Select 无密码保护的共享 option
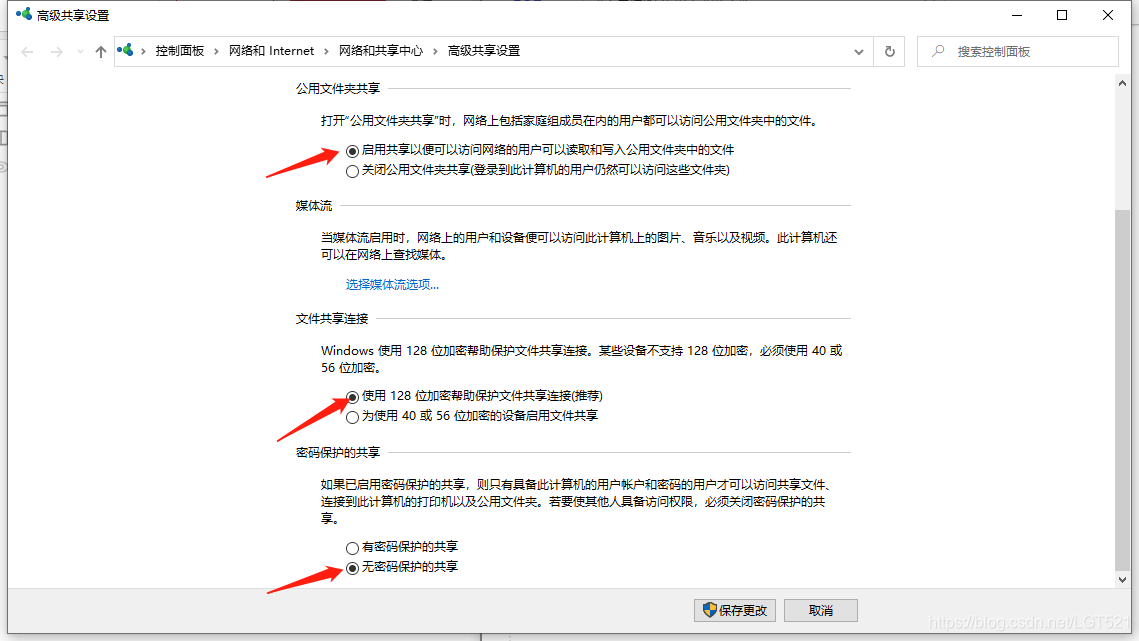Image resolution: width=1139 pixels, height=641 pixels. (352, 568)
